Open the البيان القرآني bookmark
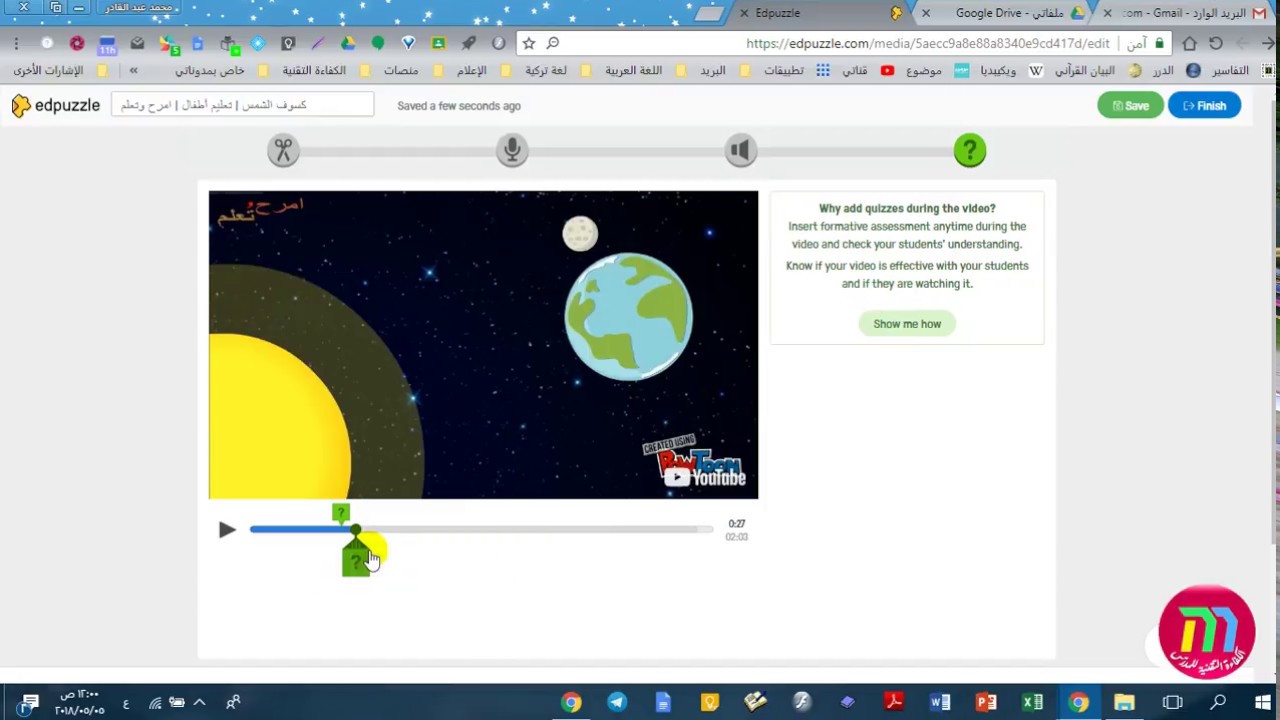This screenshot has height=720, width=1280. point(1097,70)
